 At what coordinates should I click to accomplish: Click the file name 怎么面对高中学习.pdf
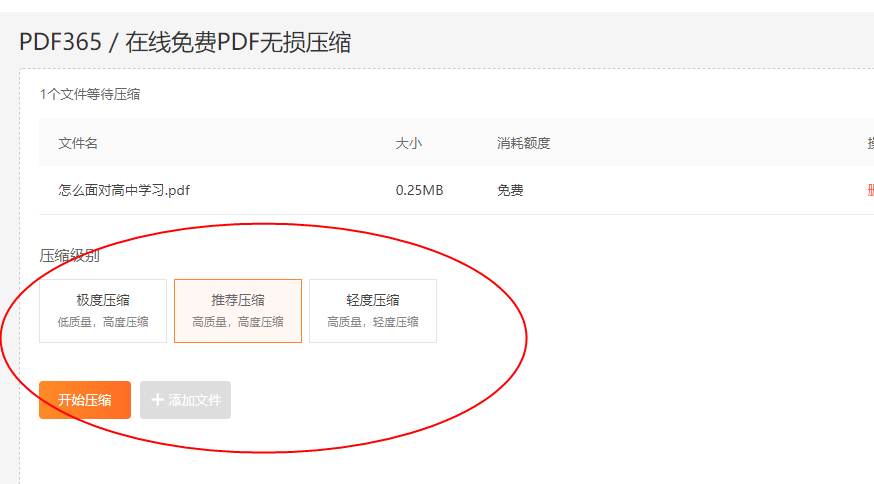tap(124, 190)
